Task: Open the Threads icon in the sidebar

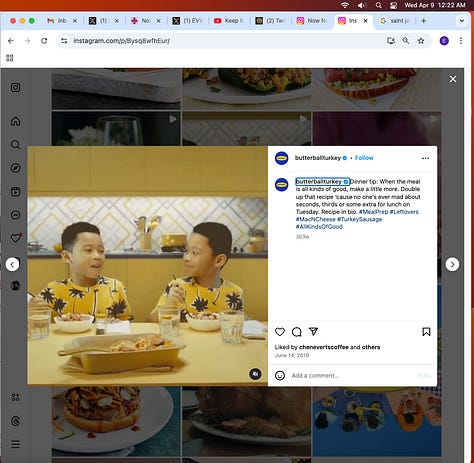Action: pyautogui.click(x=15, y=421)
